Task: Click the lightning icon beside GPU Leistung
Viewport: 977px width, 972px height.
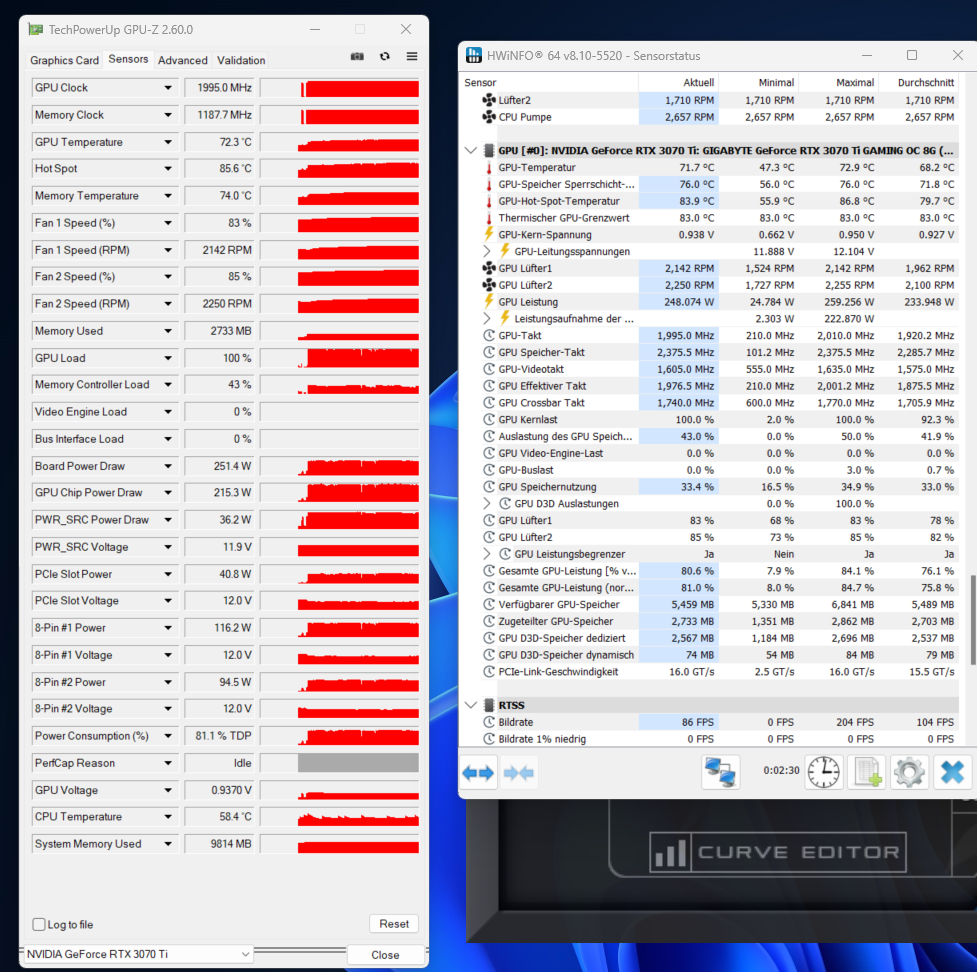Action: point(489,302)
